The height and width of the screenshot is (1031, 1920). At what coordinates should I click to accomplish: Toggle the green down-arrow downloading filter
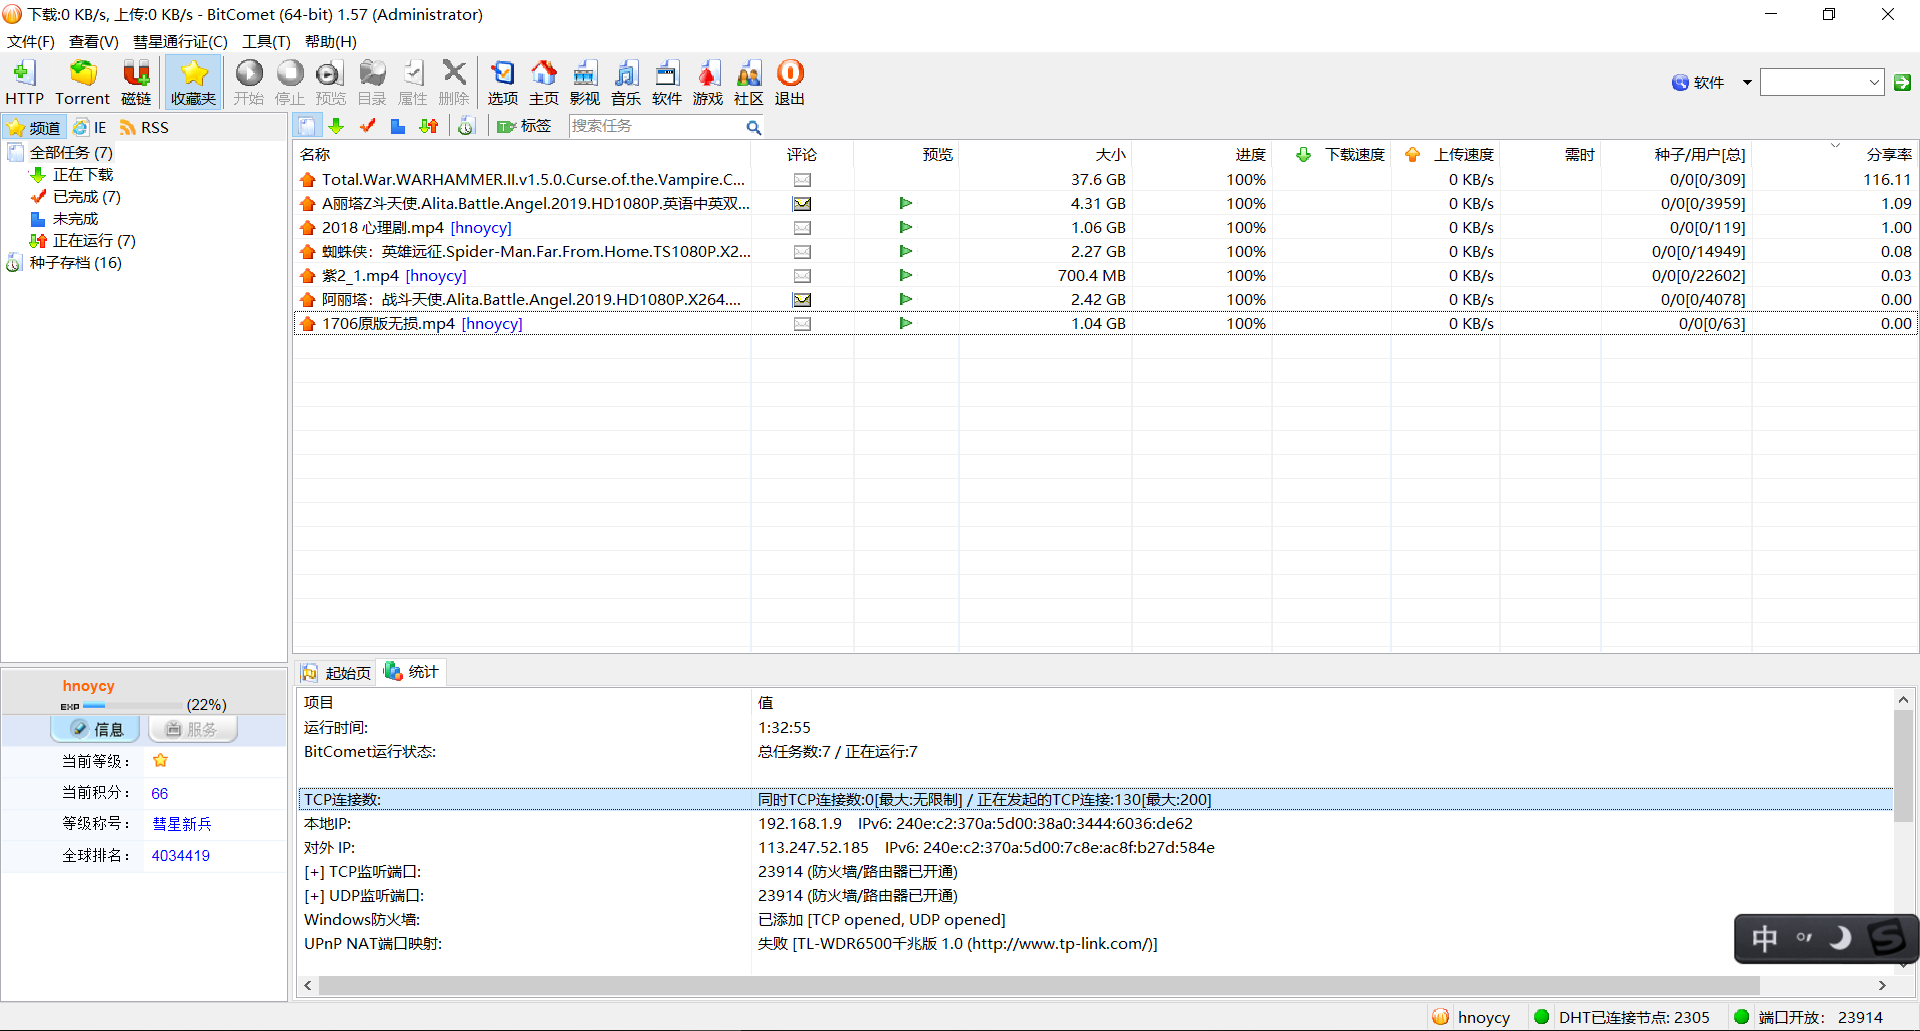click(x=336, y=126)
